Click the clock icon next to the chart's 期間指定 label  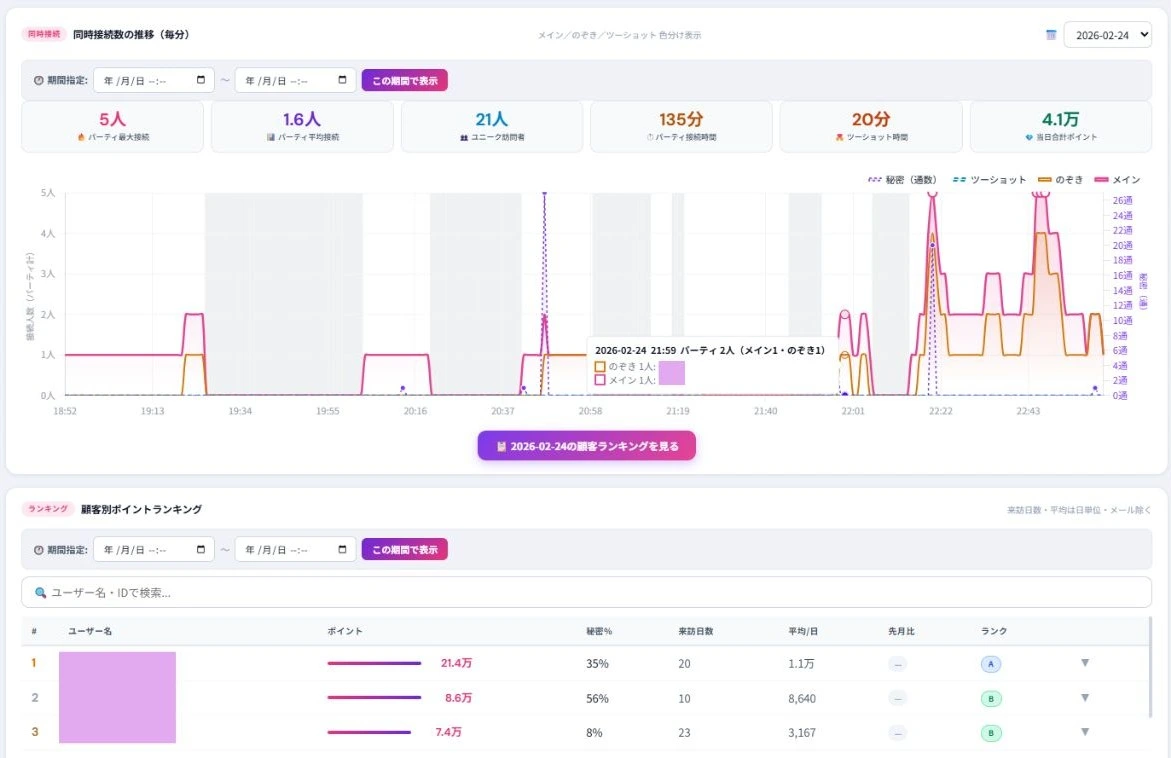coord(38,81)
